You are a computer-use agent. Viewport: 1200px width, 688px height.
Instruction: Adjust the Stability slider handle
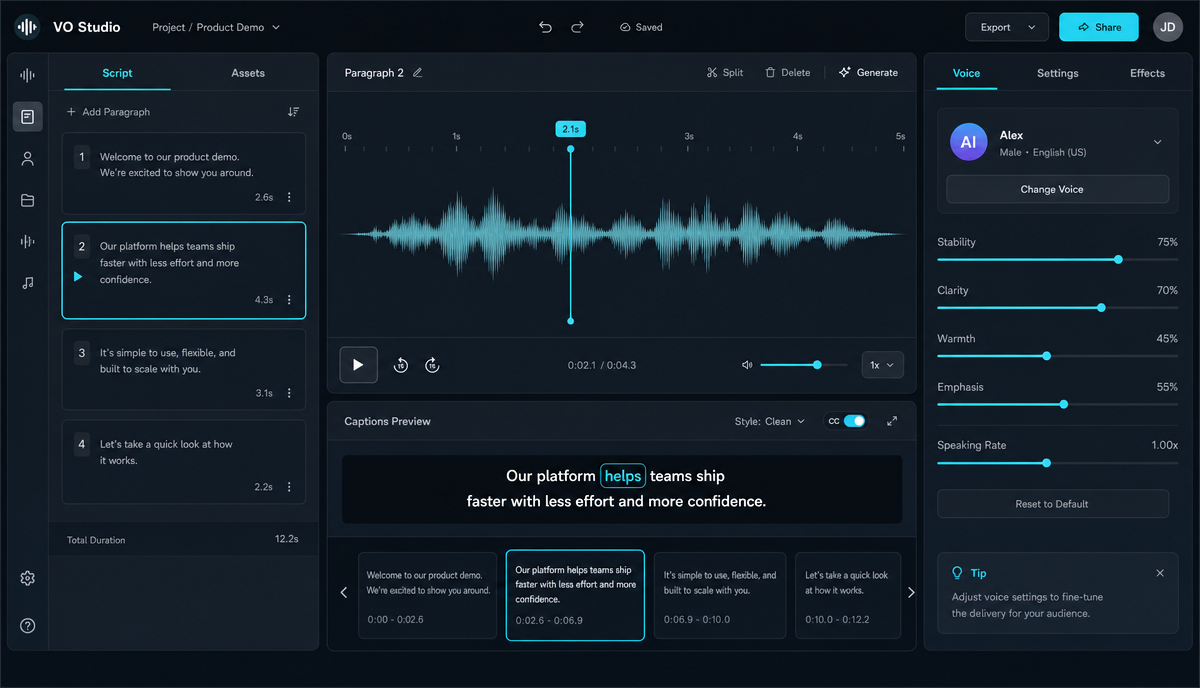pyautogui.click(x=1118, y=259)
